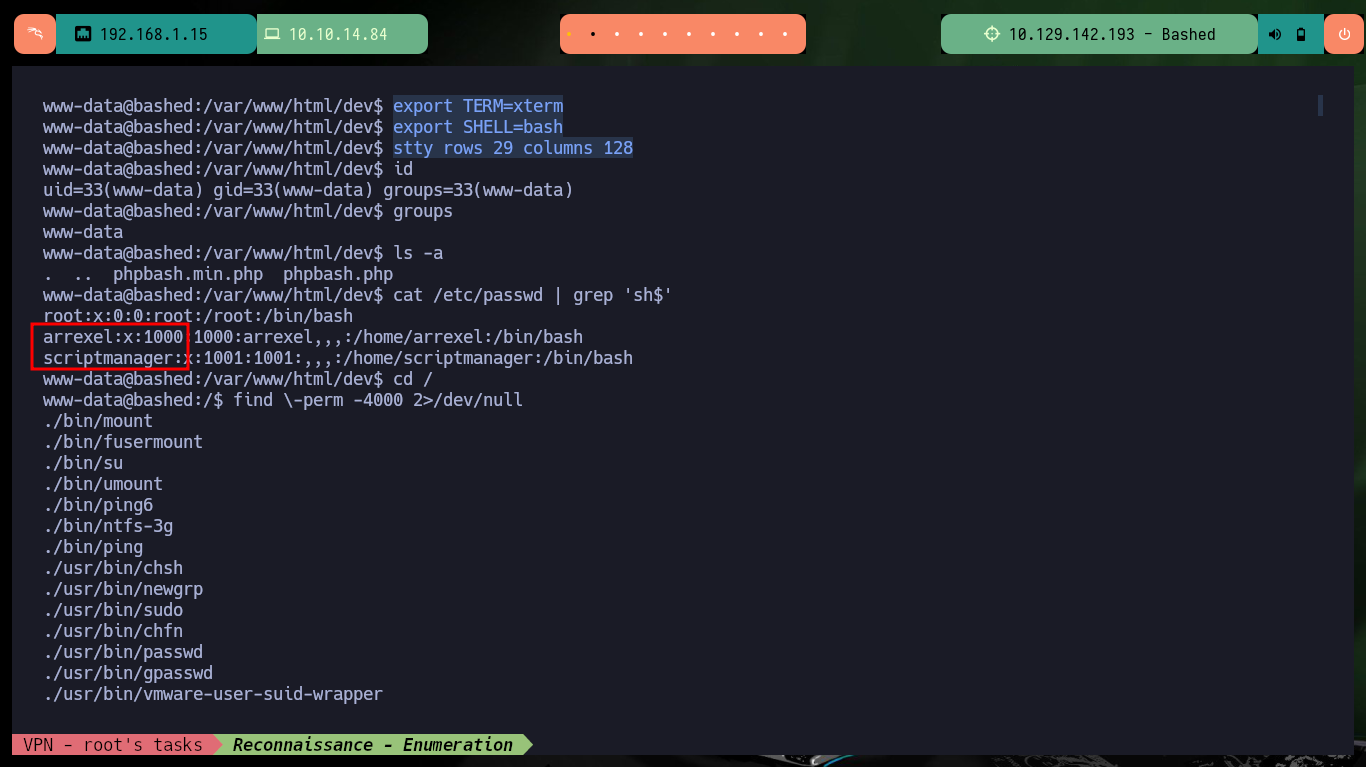Click the 'stty rows 29 columns 128' command

[513, 148]
